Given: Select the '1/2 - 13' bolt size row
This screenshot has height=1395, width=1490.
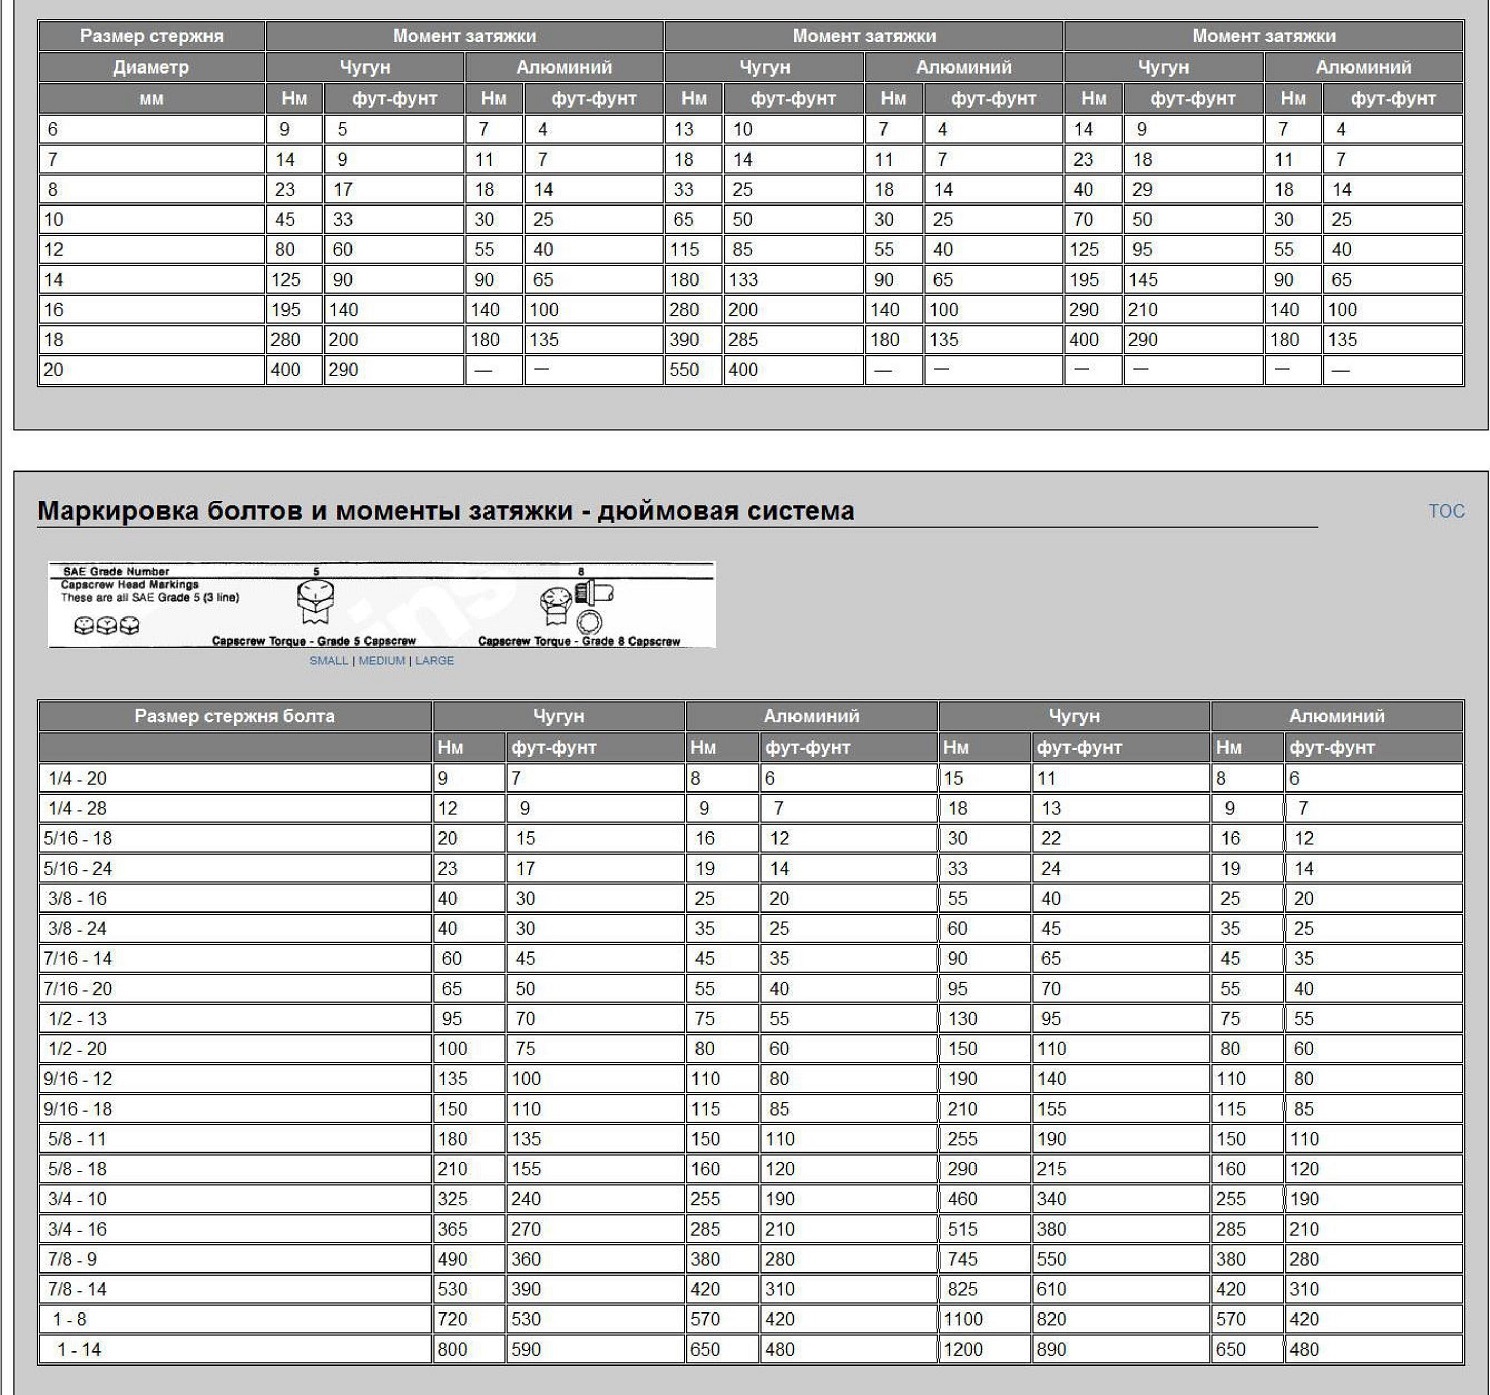Looking at the screenshot, I should 751,1018.
